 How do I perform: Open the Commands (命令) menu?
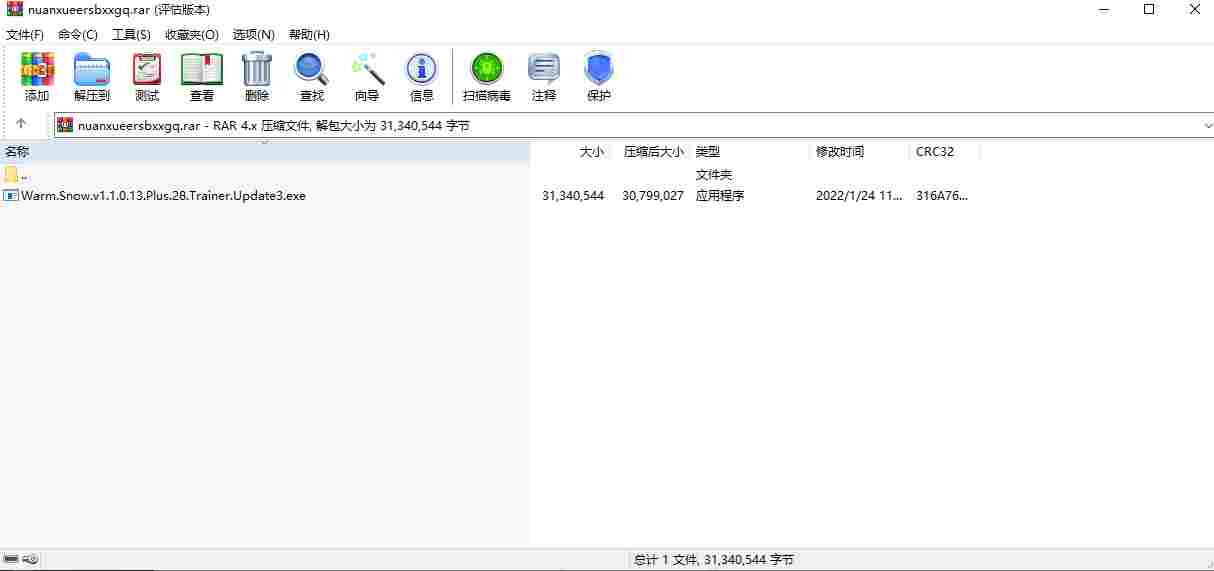pyautogui.click(x=78, y=34)
